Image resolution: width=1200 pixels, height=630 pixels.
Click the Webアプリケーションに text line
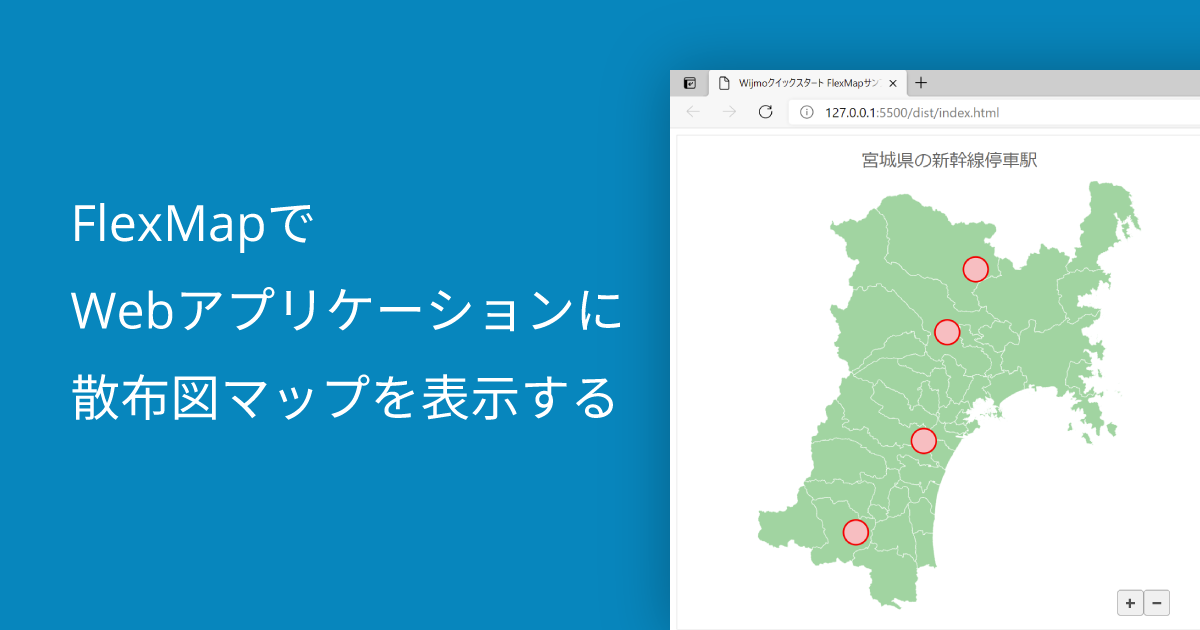tap(347, 311)
